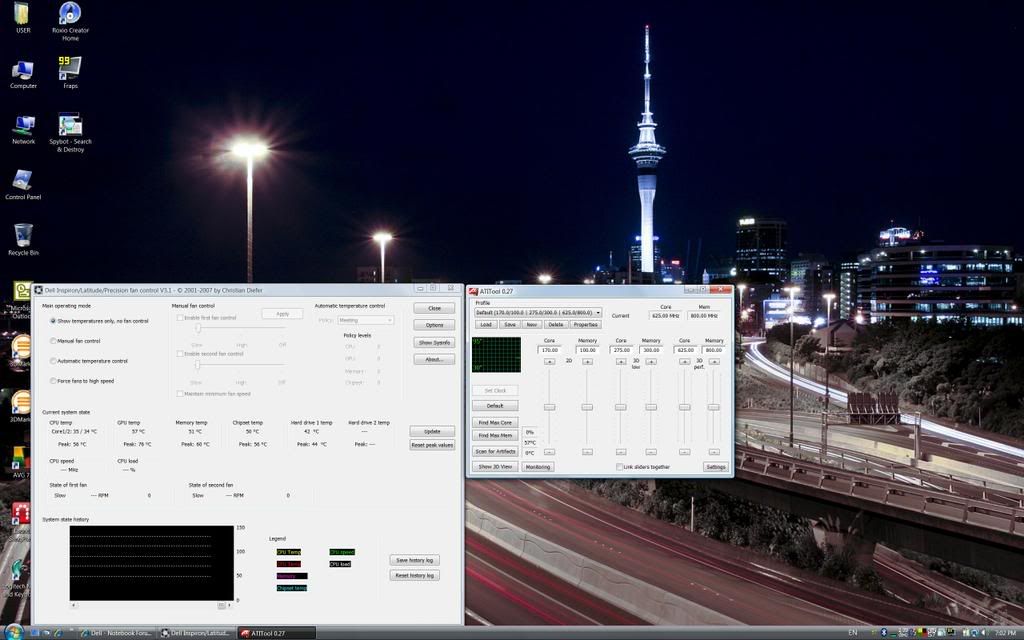Click the Show SysInfo button

pos(434,342)
